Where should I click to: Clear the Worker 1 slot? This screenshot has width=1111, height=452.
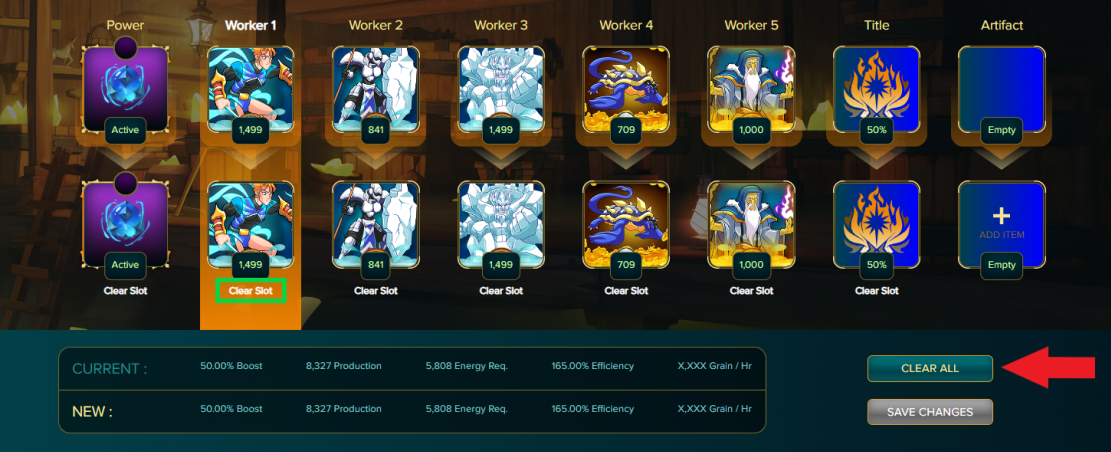click(x=251, y=290)
